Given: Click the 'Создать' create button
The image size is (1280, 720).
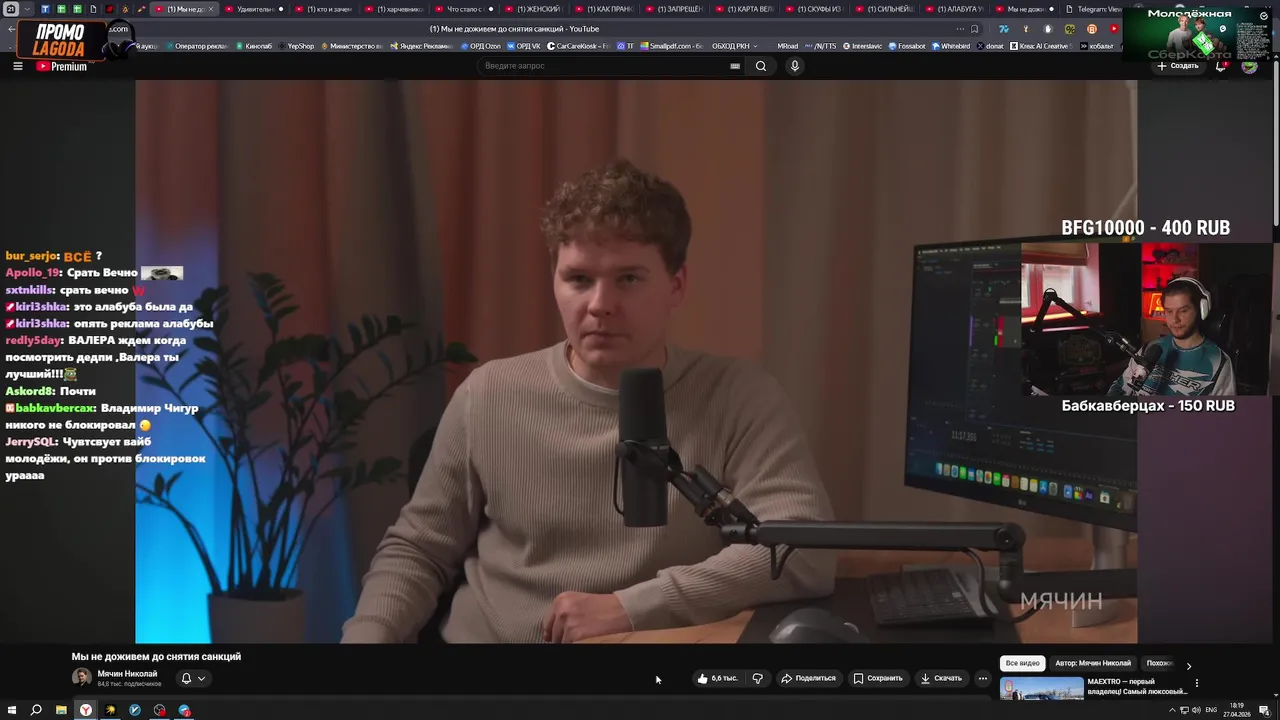Looking at the screenshot, I should [x=1178, y=66].
